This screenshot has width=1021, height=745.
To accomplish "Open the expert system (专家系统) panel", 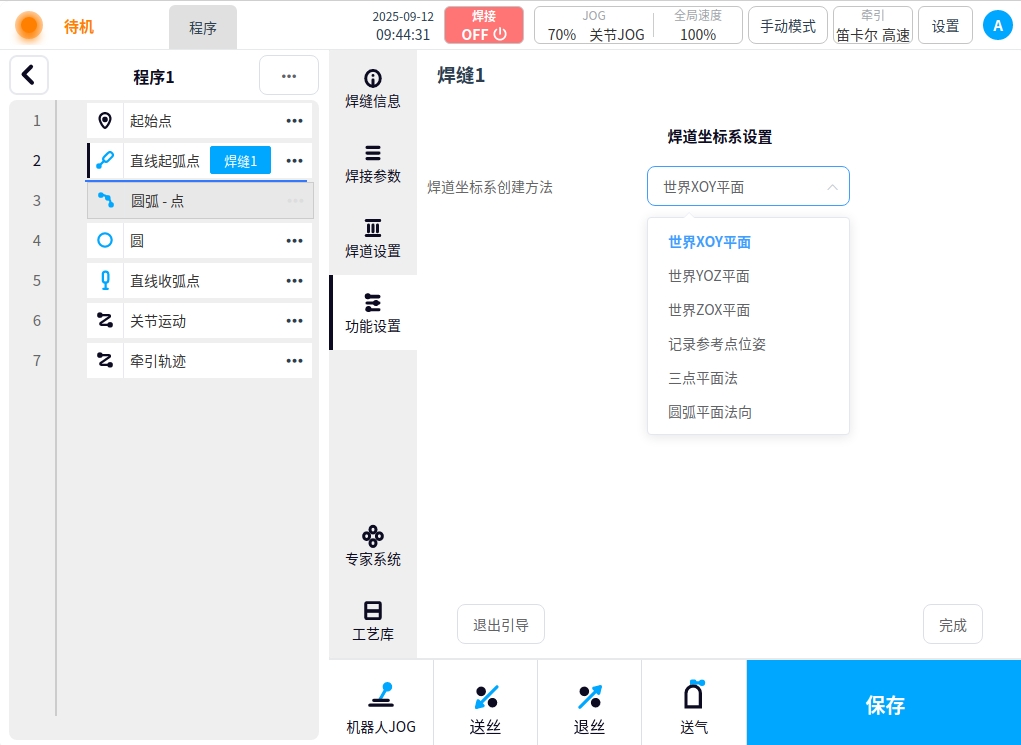I will (x=373, y=545).
